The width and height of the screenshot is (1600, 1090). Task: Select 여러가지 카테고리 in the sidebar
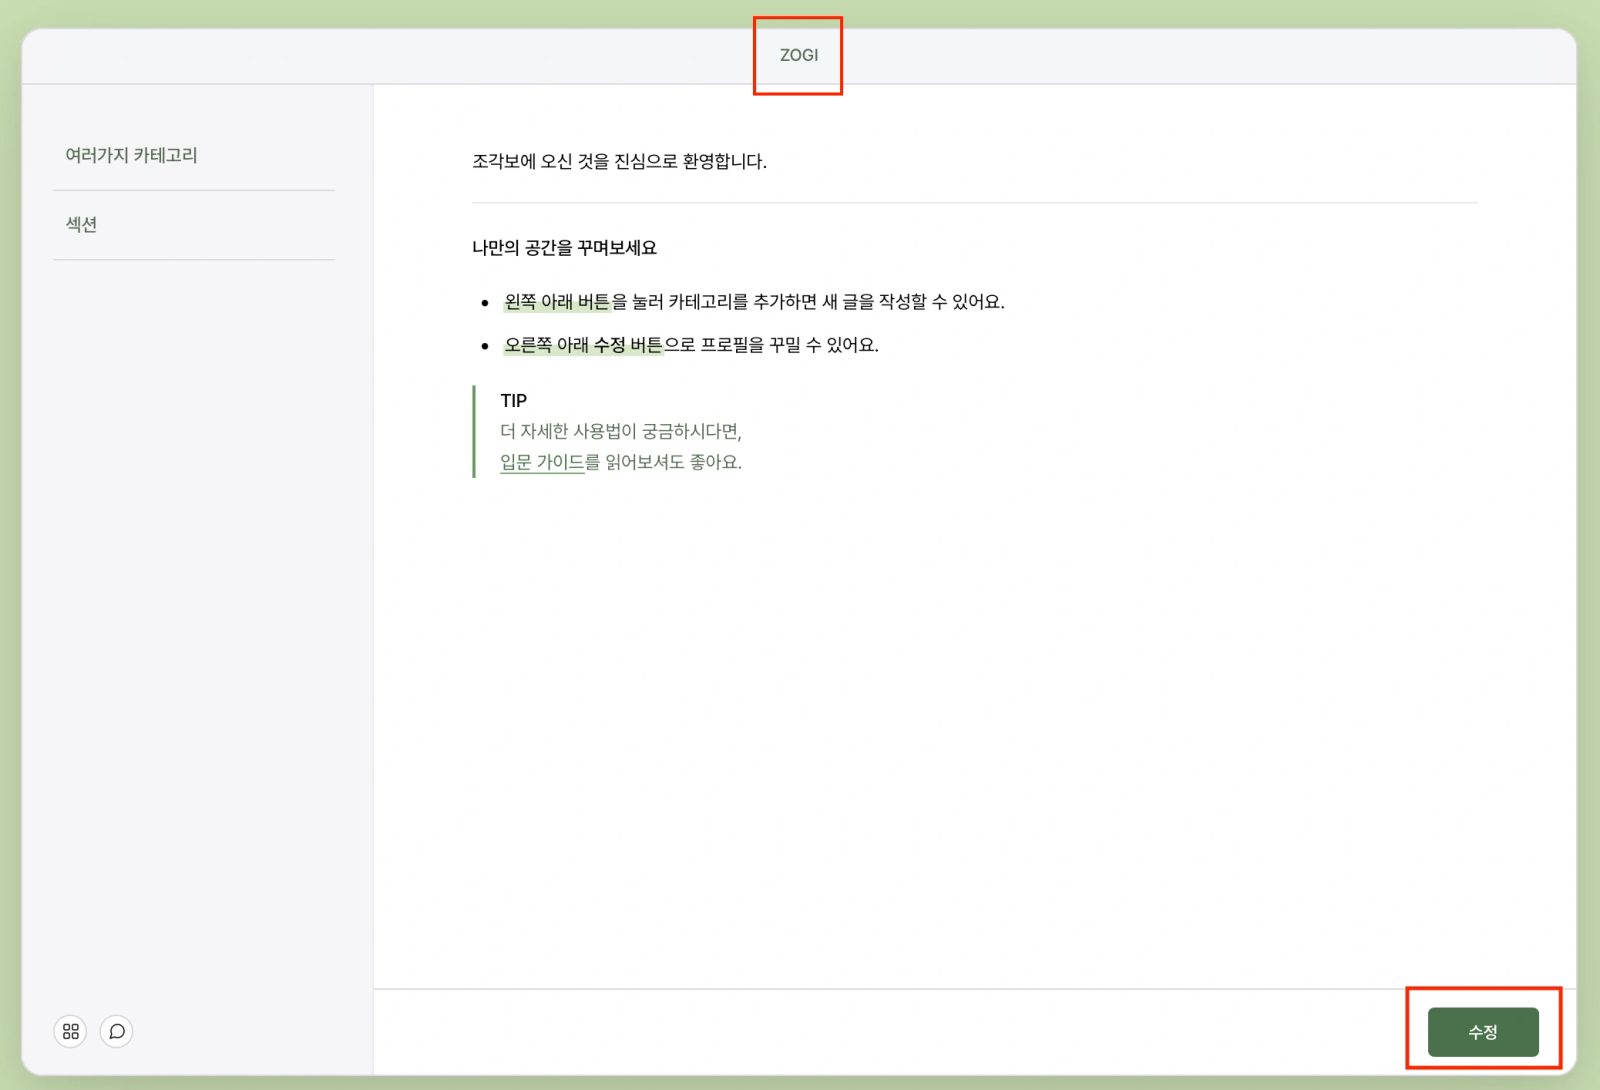[131, 155]
